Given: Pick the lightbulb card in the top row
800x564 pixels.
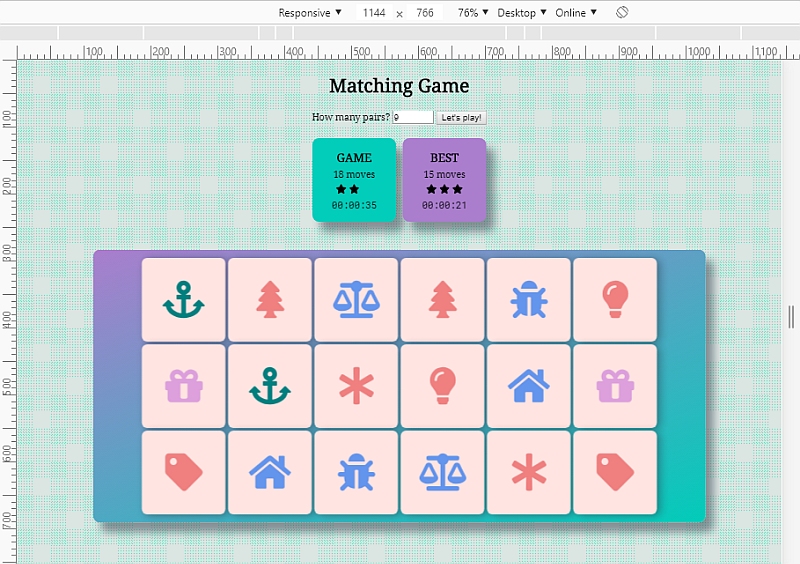Looking at the screenshot, I should (x=614, y=299).
